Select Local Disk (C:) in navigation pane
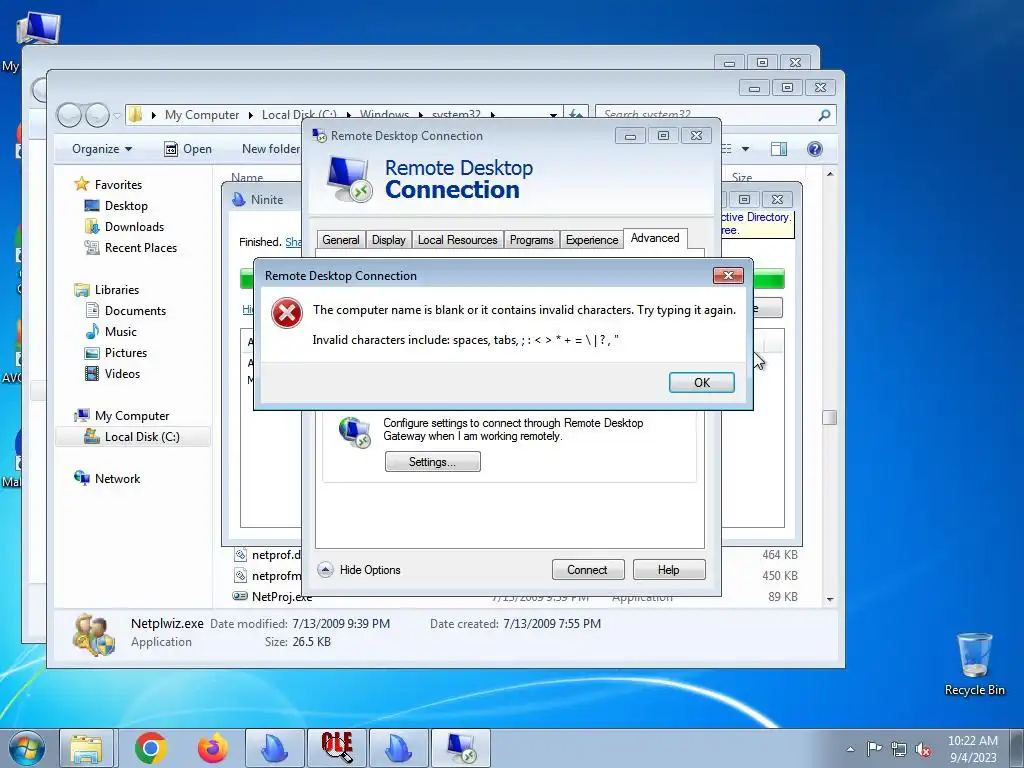 [x=142, y=437]
